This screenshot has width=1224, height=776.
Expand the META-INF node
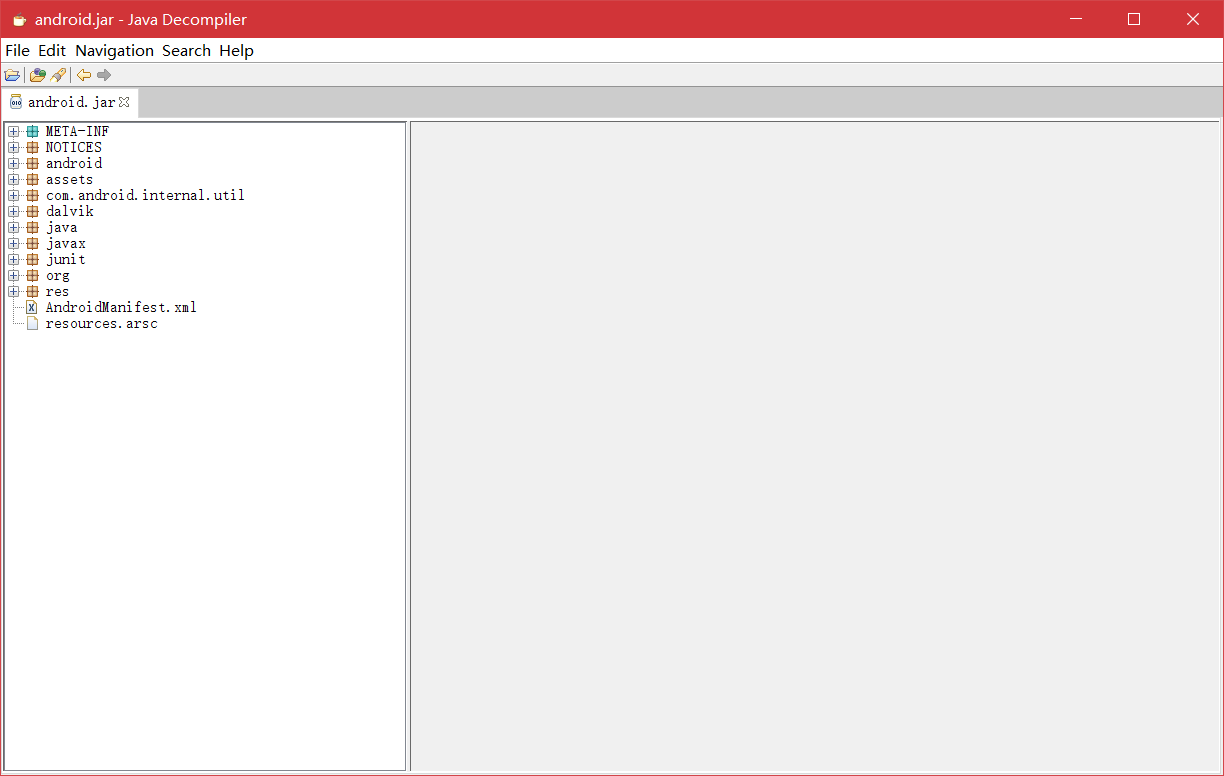pyautogui.click(x=13, y=131)
